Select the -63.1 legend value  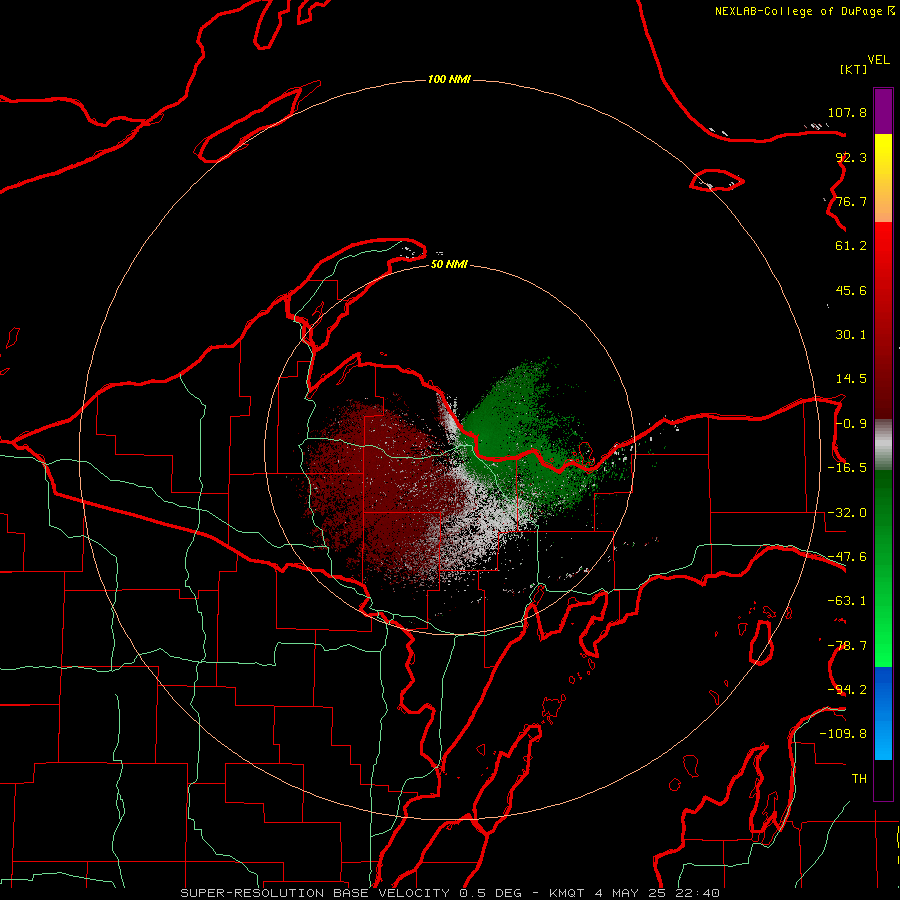tap(847, 601)
